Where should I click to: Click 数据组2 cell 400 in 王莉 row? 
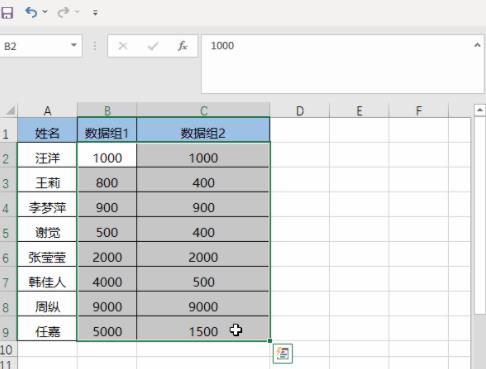(x=203, y=180)
